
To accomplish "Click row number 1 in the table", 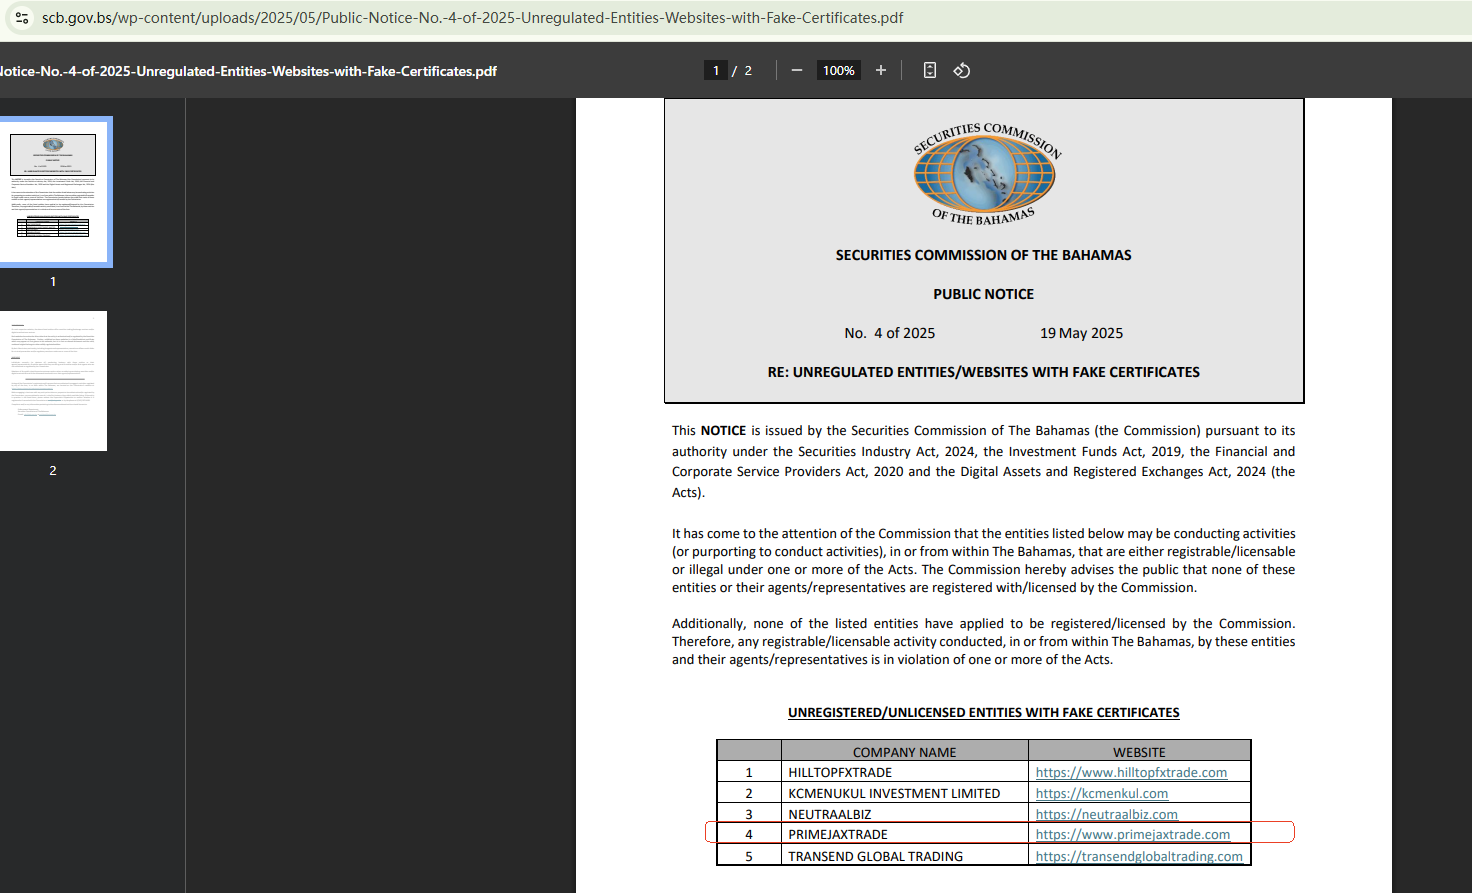I will coord(749,772).
